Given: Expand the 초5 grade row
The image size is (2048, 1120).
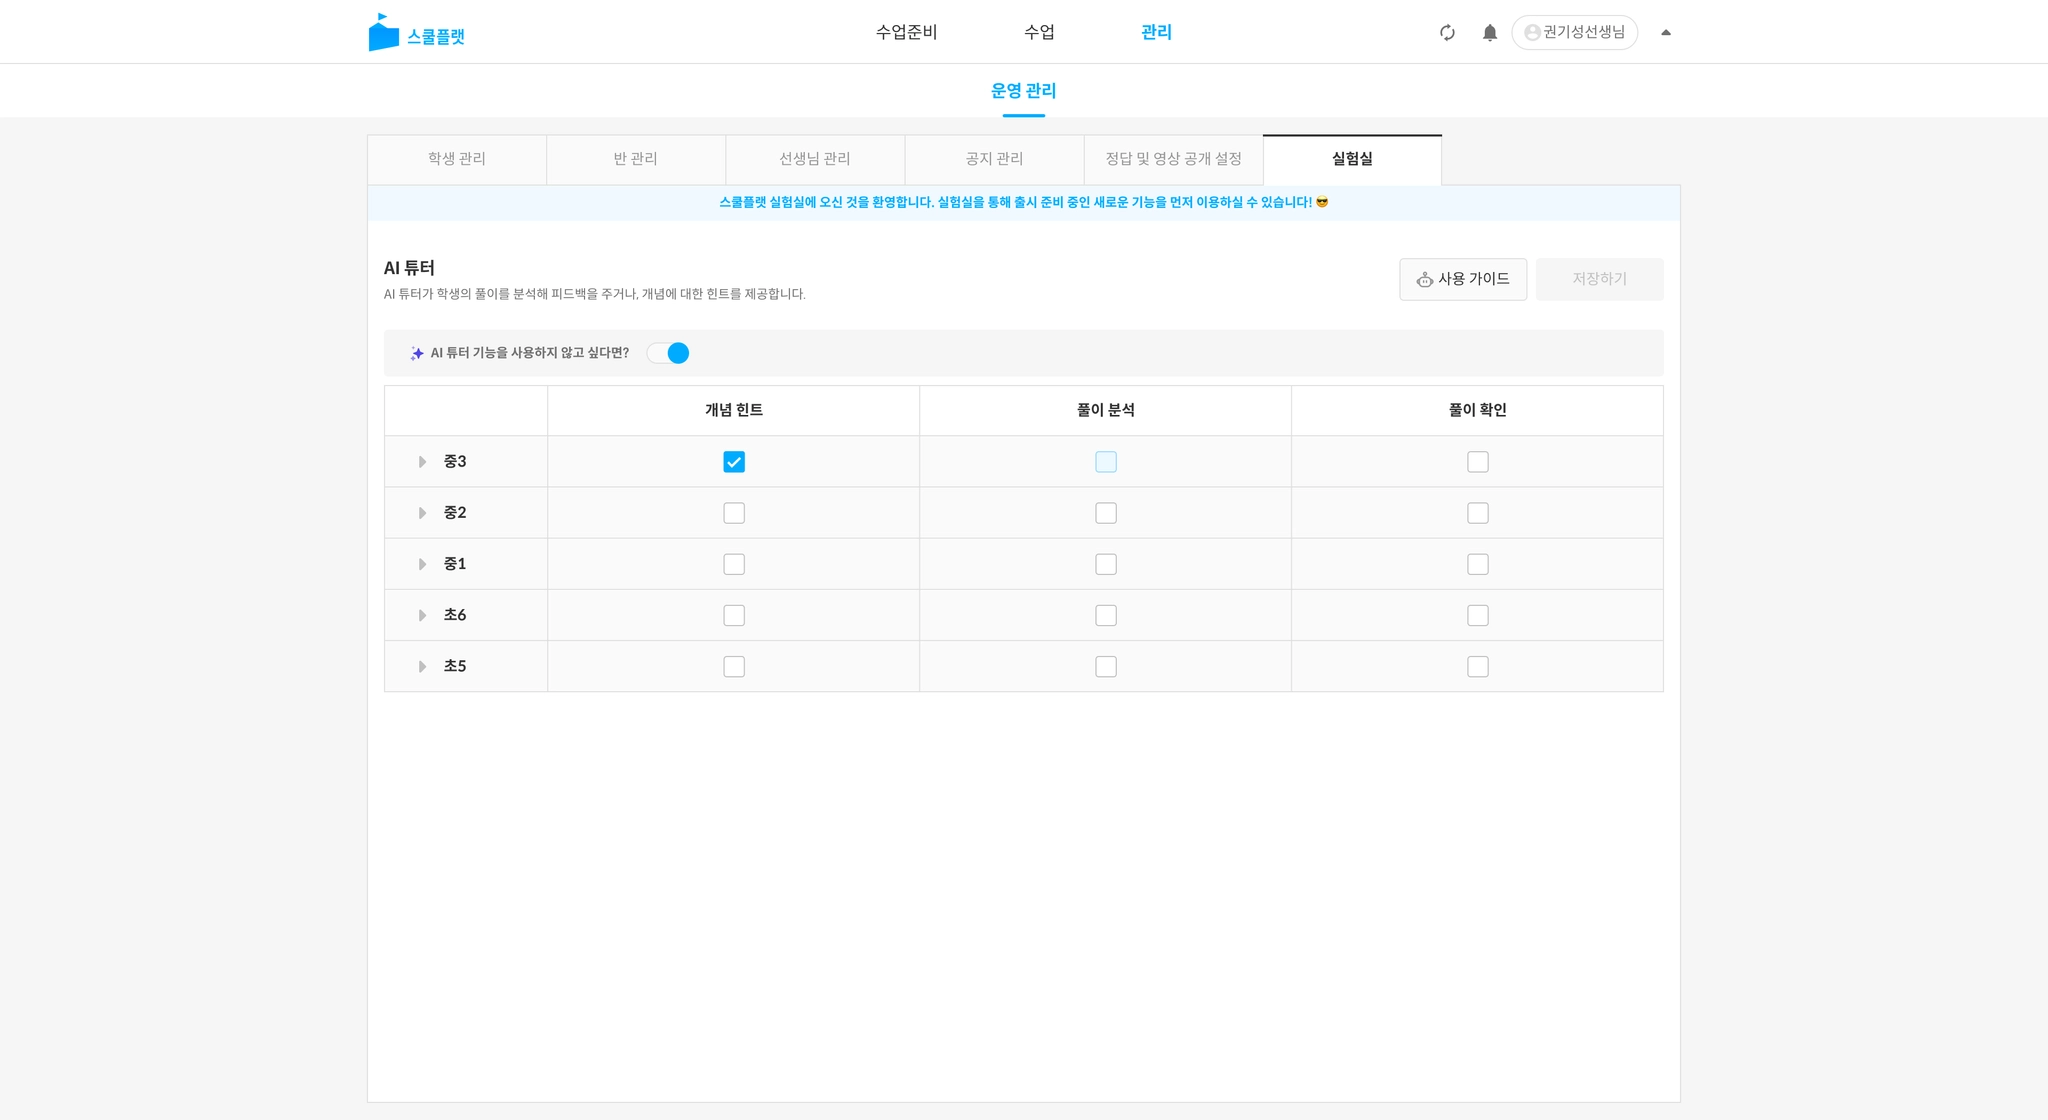Looking at the screenshot, I should click(422, 666).
